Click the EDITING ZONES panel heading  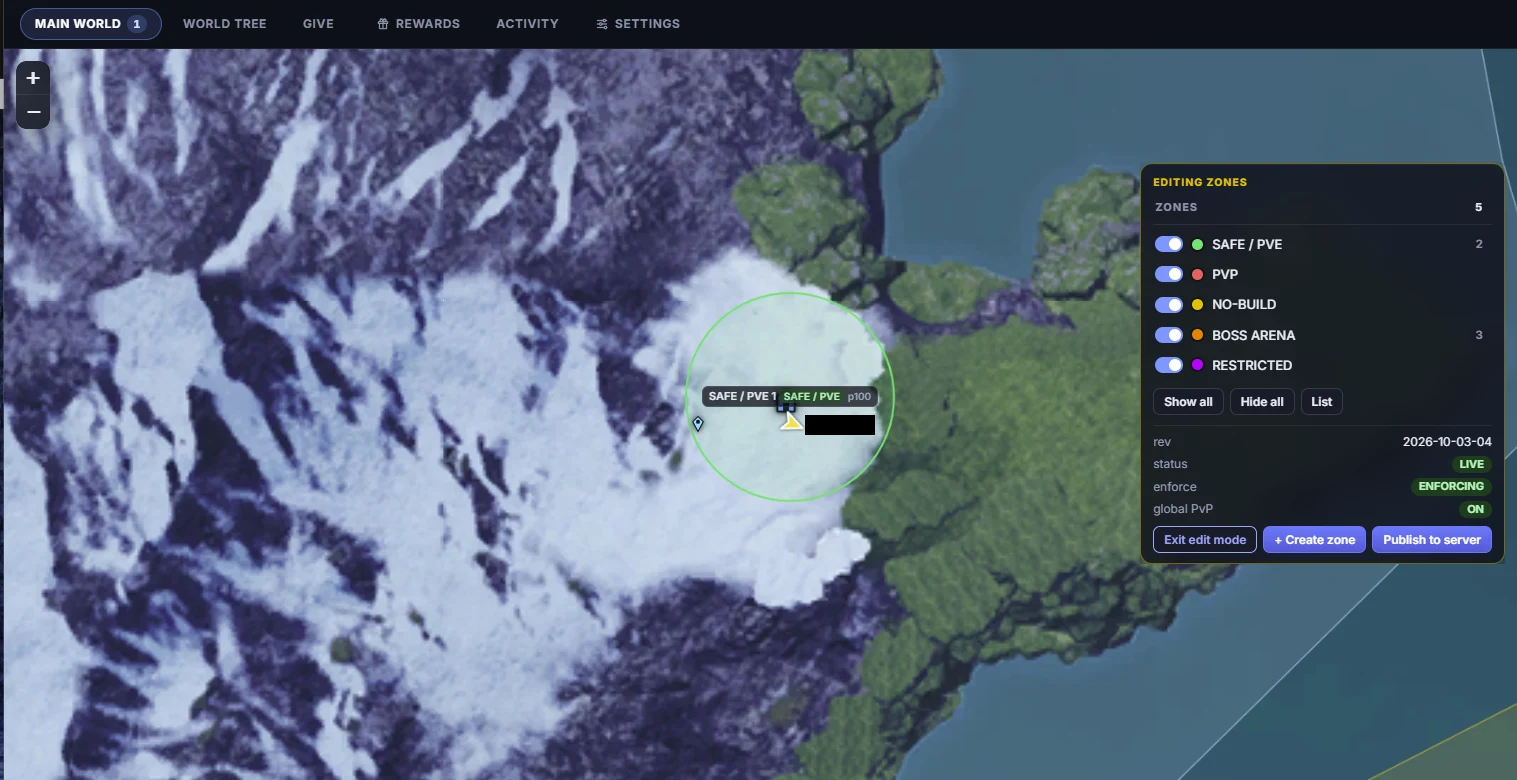coord(1200,182)
